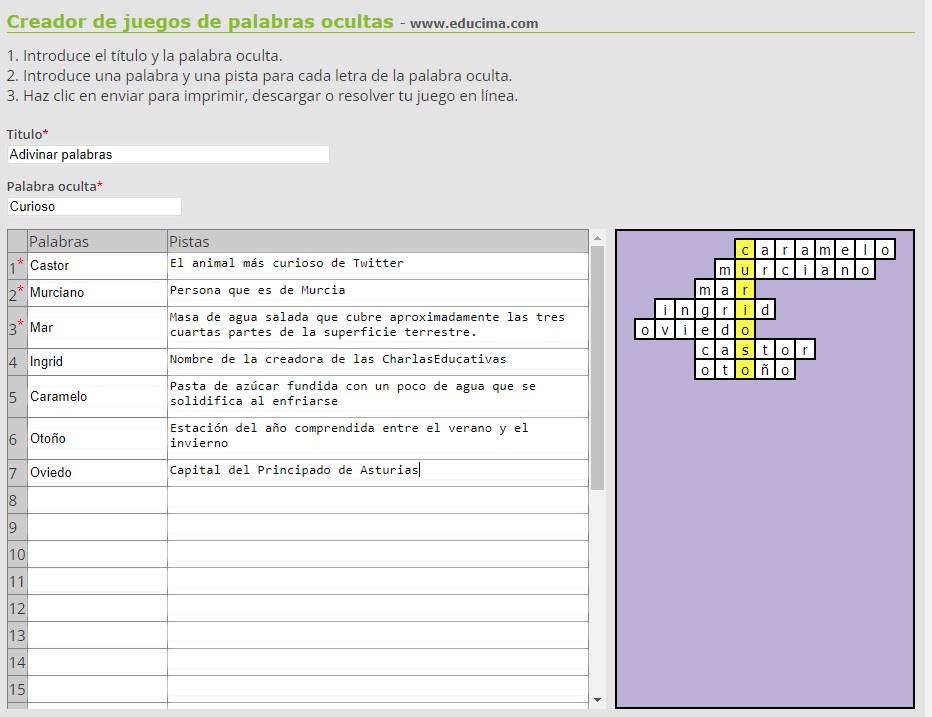The width and height of the screenshot is (932, 717).
Task: Click 'Creador de juegos de palabras ocultas' heading
Action: coord(200,22)
